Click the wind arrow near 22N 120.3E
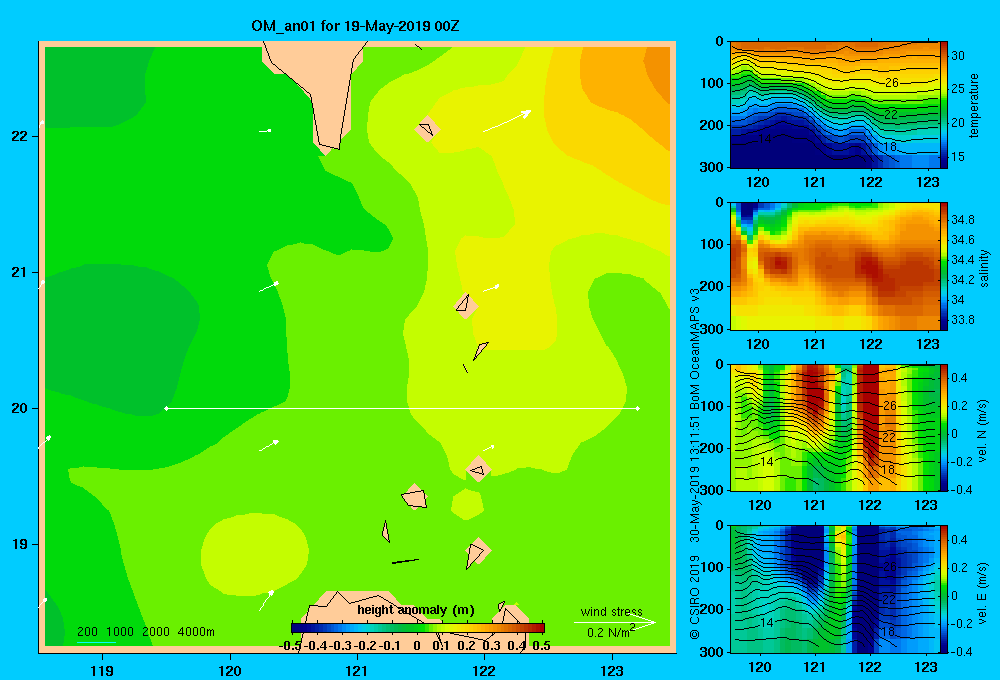1000x680 pixels. (x=266, y=131)
